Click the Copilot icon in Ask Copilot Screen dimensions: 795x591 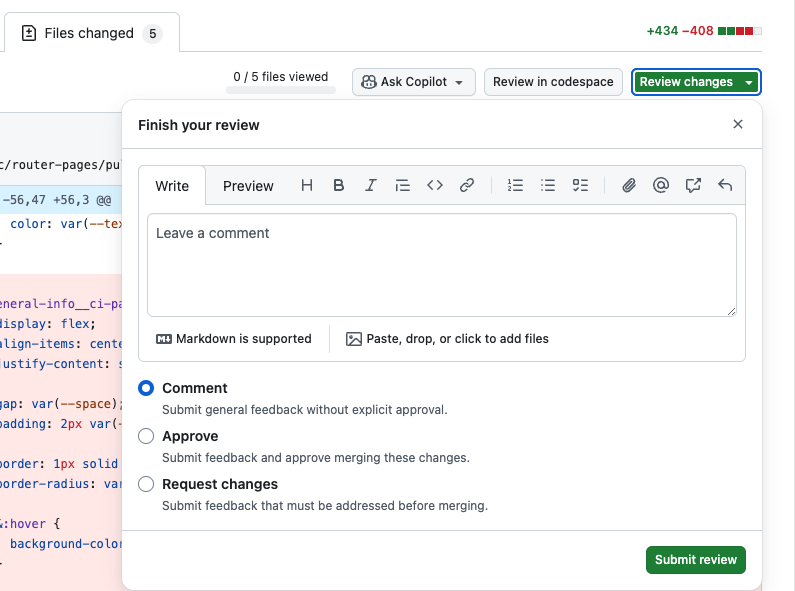(x=369, y=82)
